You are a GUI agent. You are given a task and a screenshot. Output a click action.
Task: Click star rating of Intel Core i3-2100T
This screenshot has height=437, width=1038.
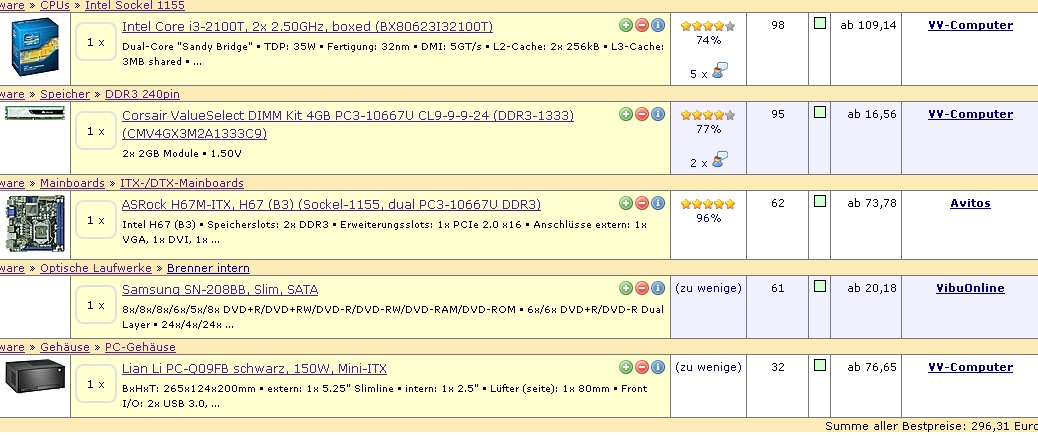[708, 26]
